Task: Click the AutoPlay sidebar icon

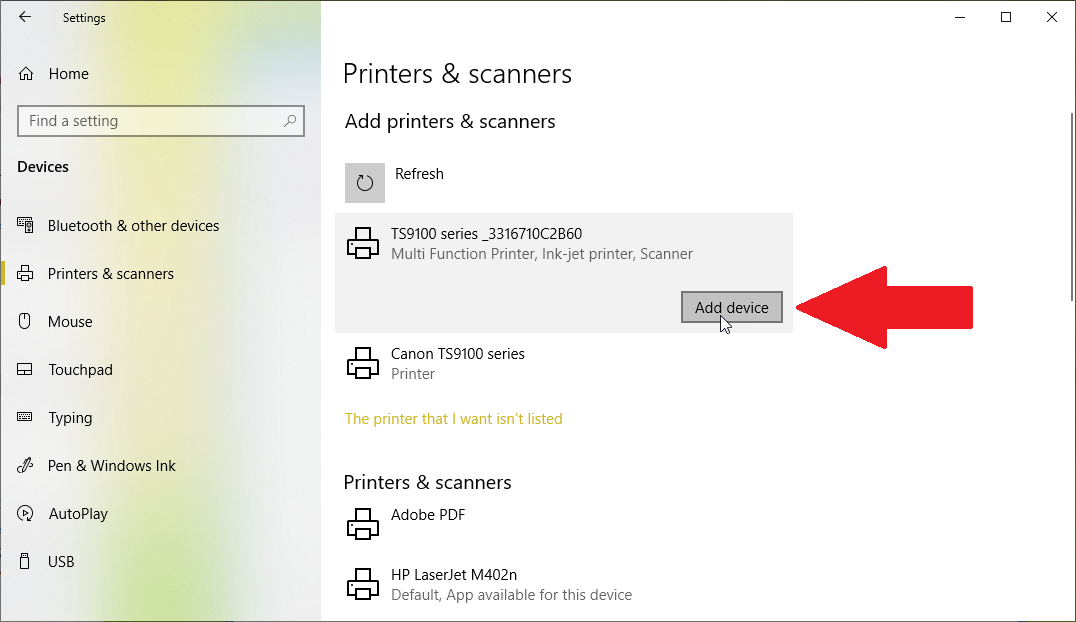Action: pyautogui.click(x=25, y=514)
